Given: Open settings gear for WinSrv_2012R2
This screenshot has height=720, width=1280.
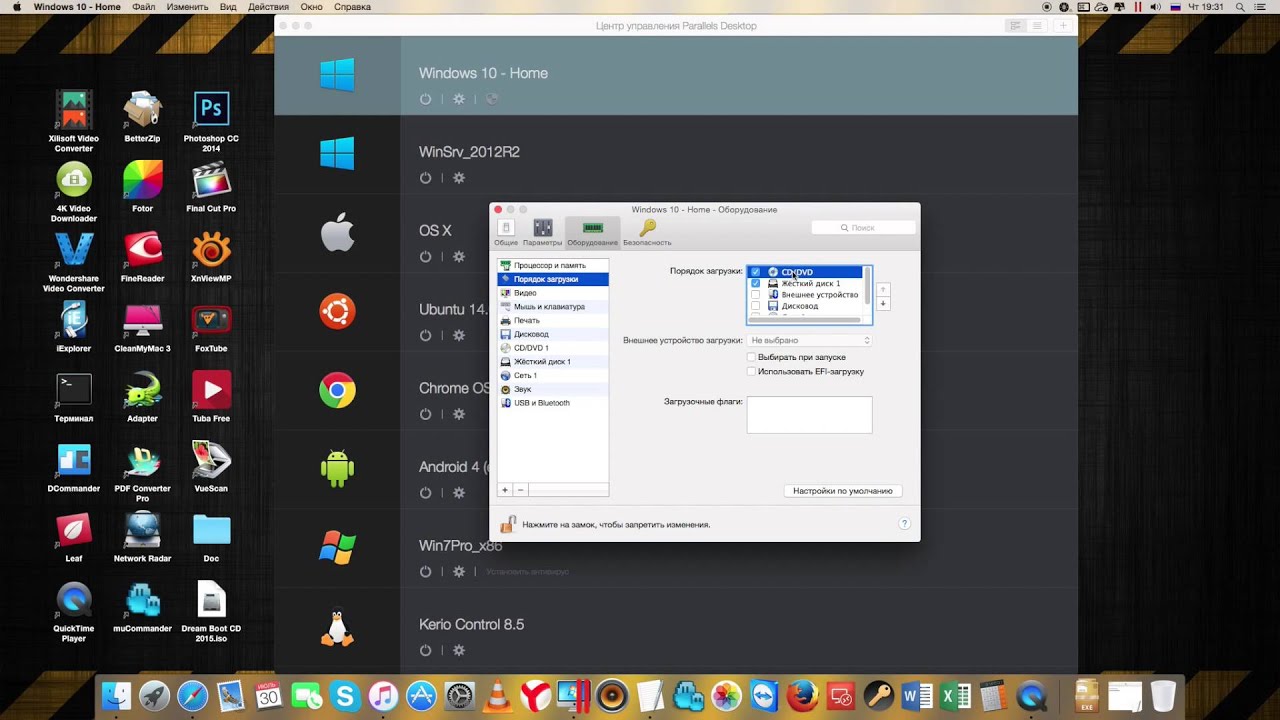Looking at the screenshot, I should 459,178.
